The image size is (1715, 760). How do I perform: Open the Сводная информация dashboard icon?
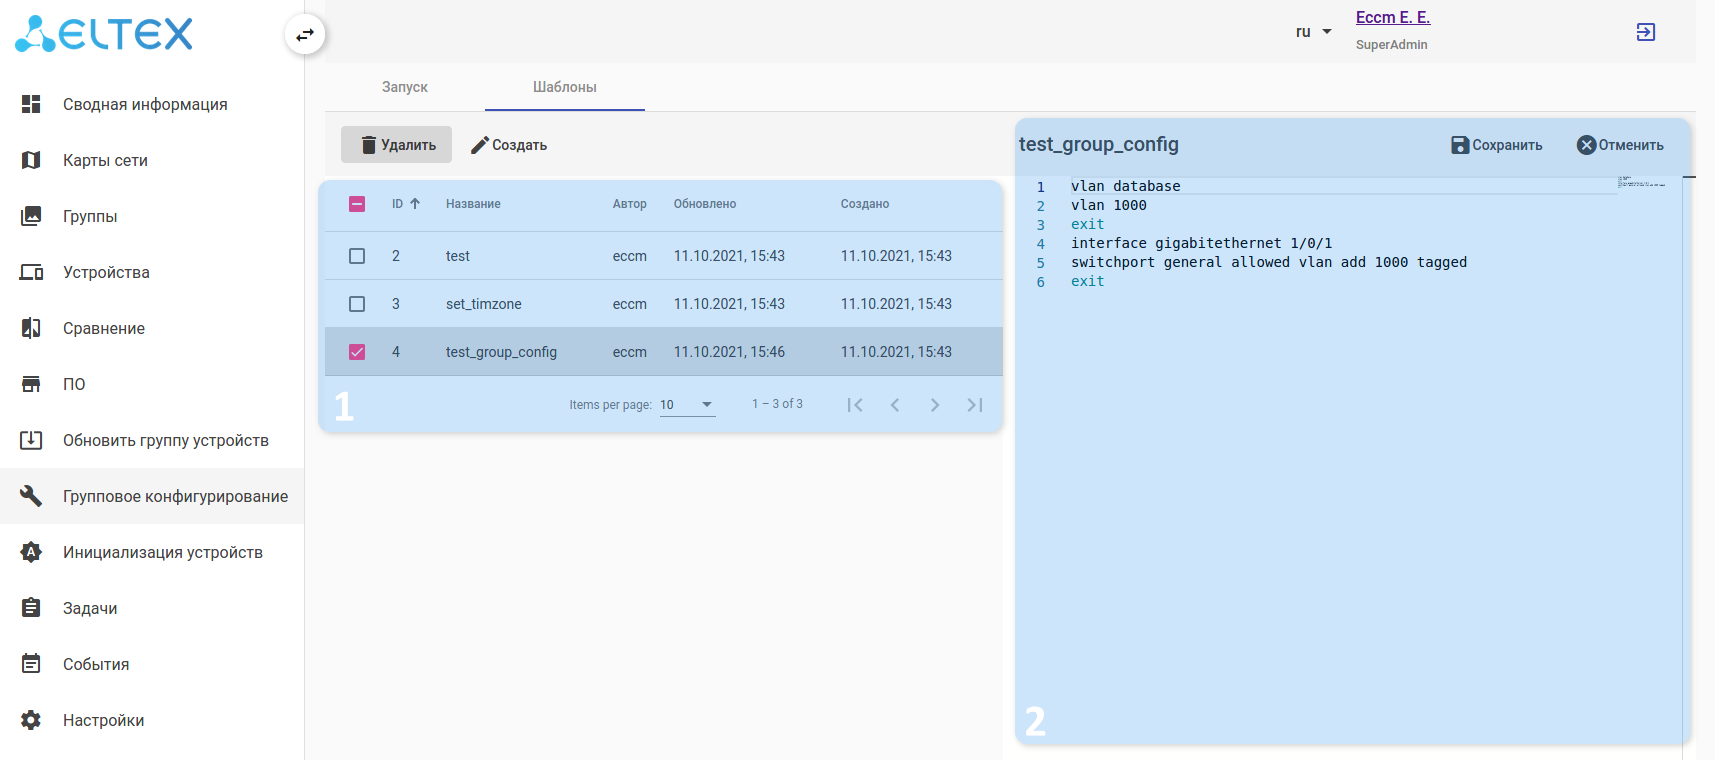[31, 104]
